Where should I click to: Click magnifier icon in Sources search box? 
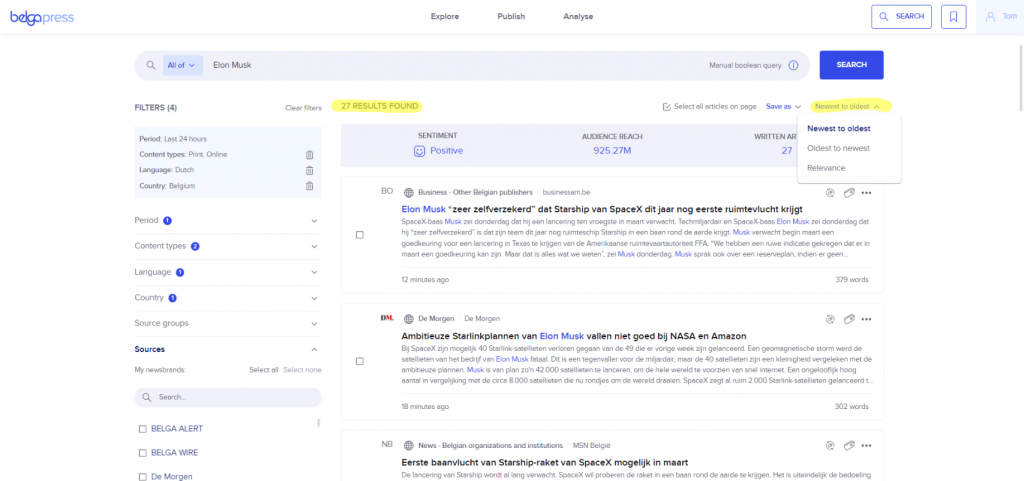pos(147,397)
